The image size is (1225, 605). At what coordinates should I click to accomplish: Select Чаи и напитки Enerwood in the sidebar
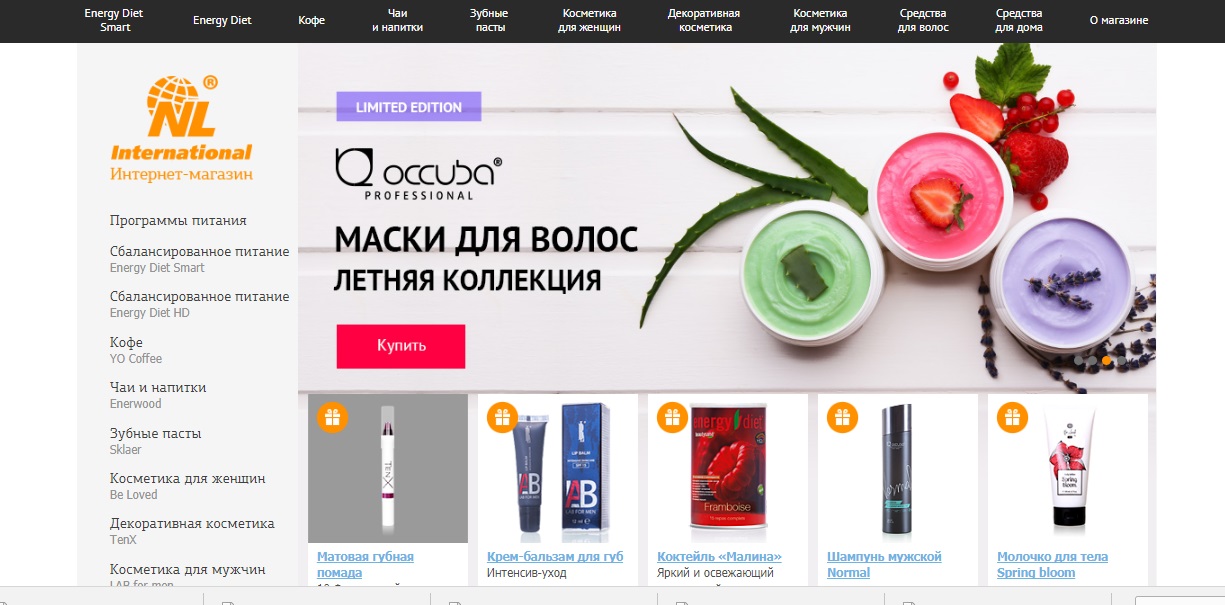pyautogui.click(x=158, y=394)
